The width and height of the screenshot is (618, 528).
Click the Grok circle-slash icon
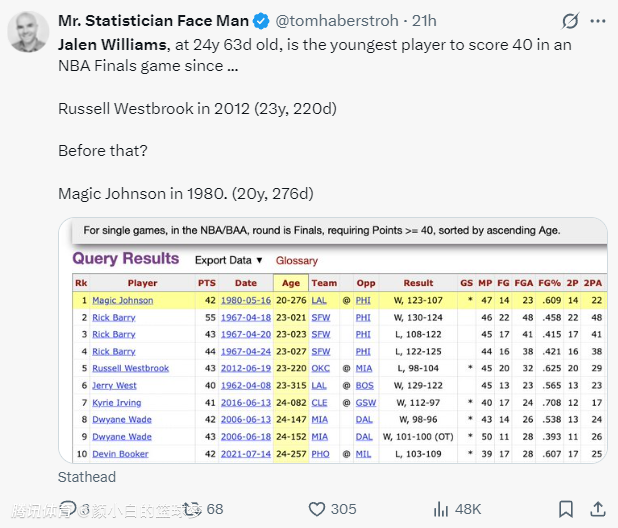coord(570,21)
